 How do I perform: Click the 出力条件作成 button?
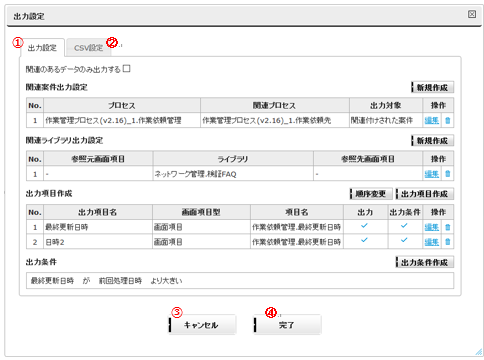424,262
